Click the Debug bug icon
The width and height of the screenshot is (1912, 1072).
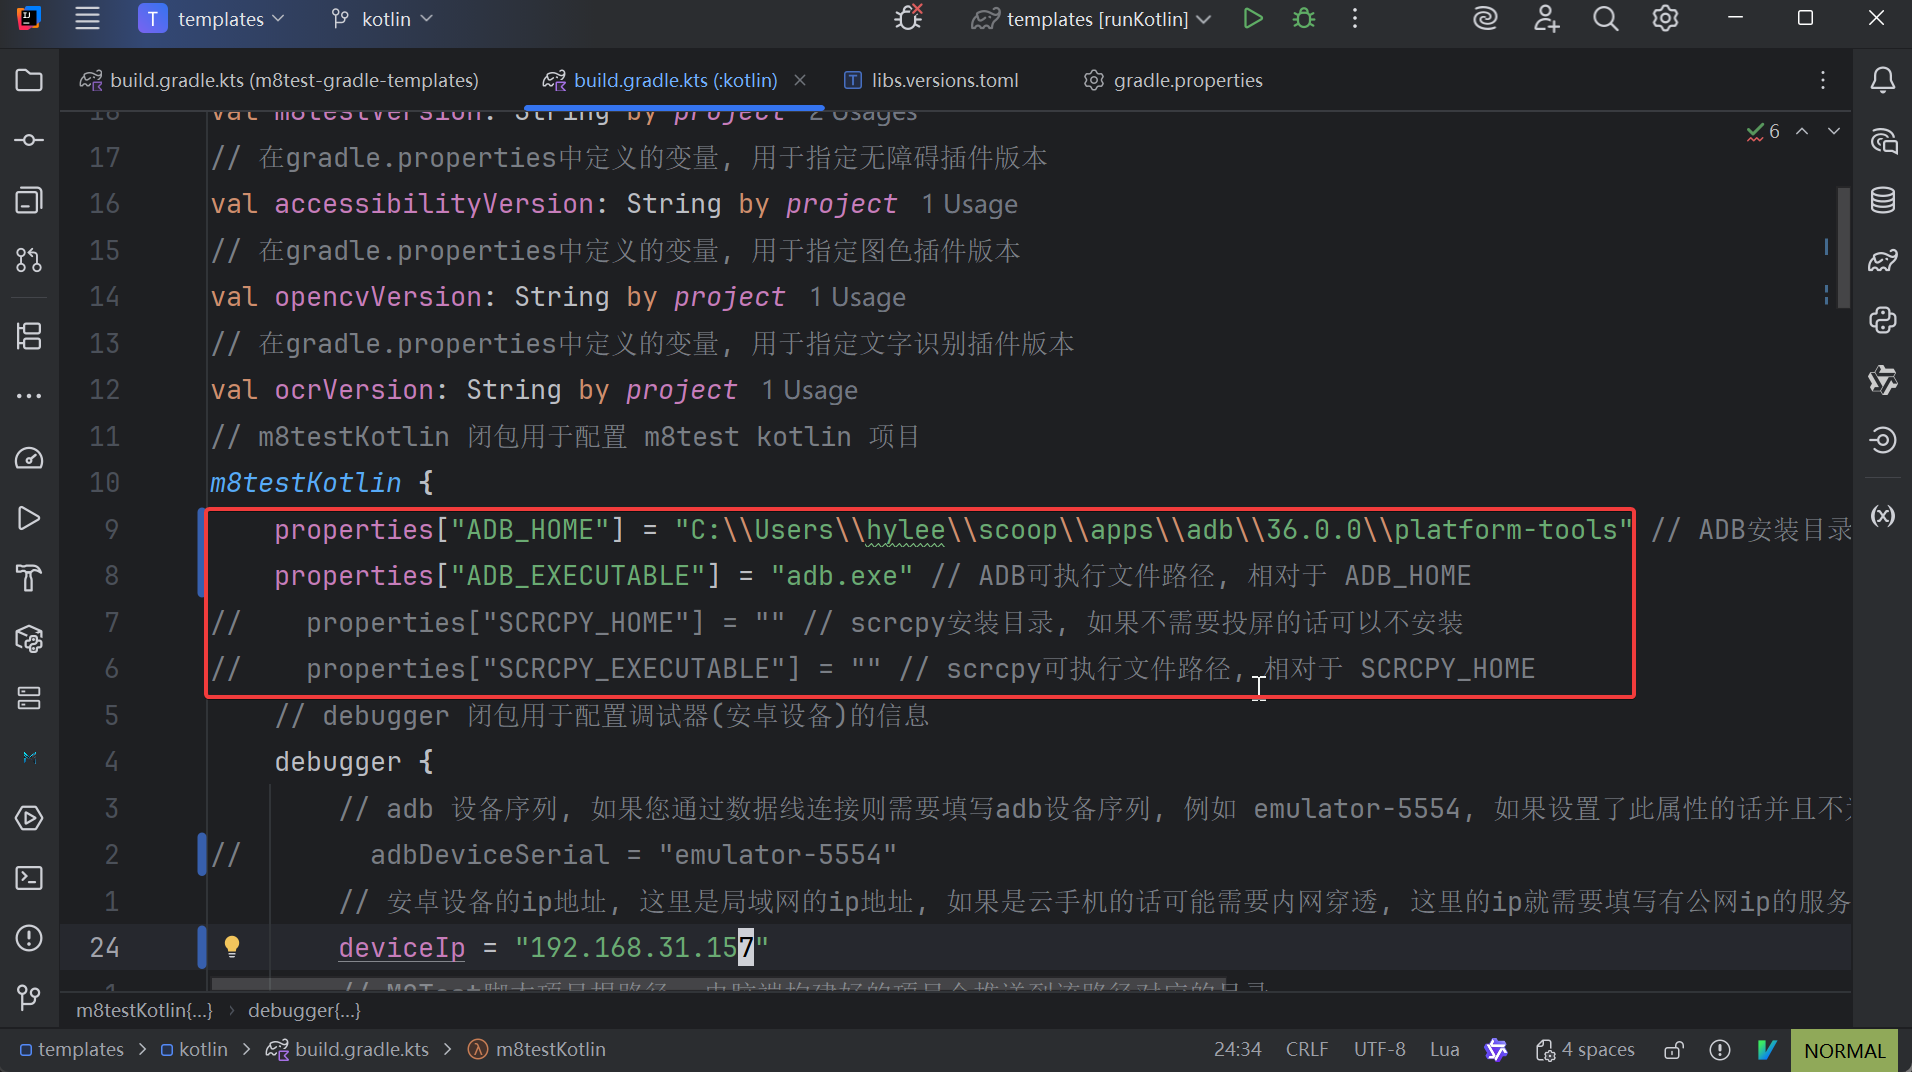(1304, 19)
